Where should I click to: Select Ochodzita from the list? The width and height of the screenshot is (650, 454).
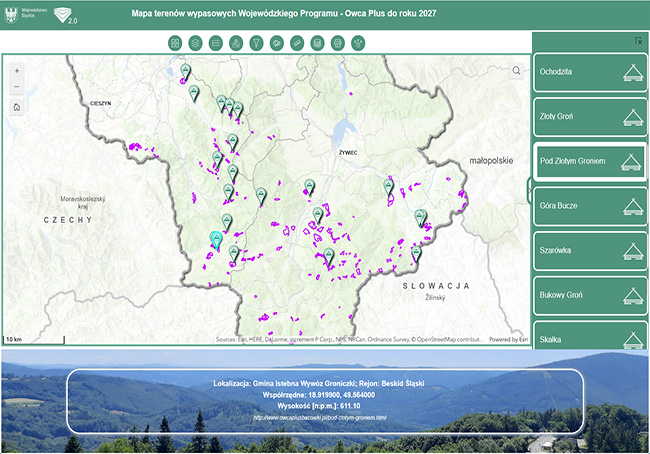[590, 72]
